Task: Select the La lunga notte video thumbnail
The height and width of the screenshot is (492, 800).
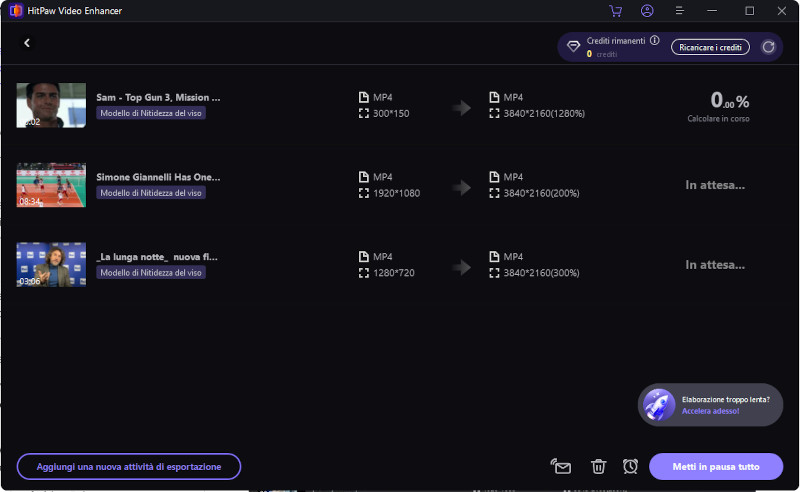Action: [51, 265]
